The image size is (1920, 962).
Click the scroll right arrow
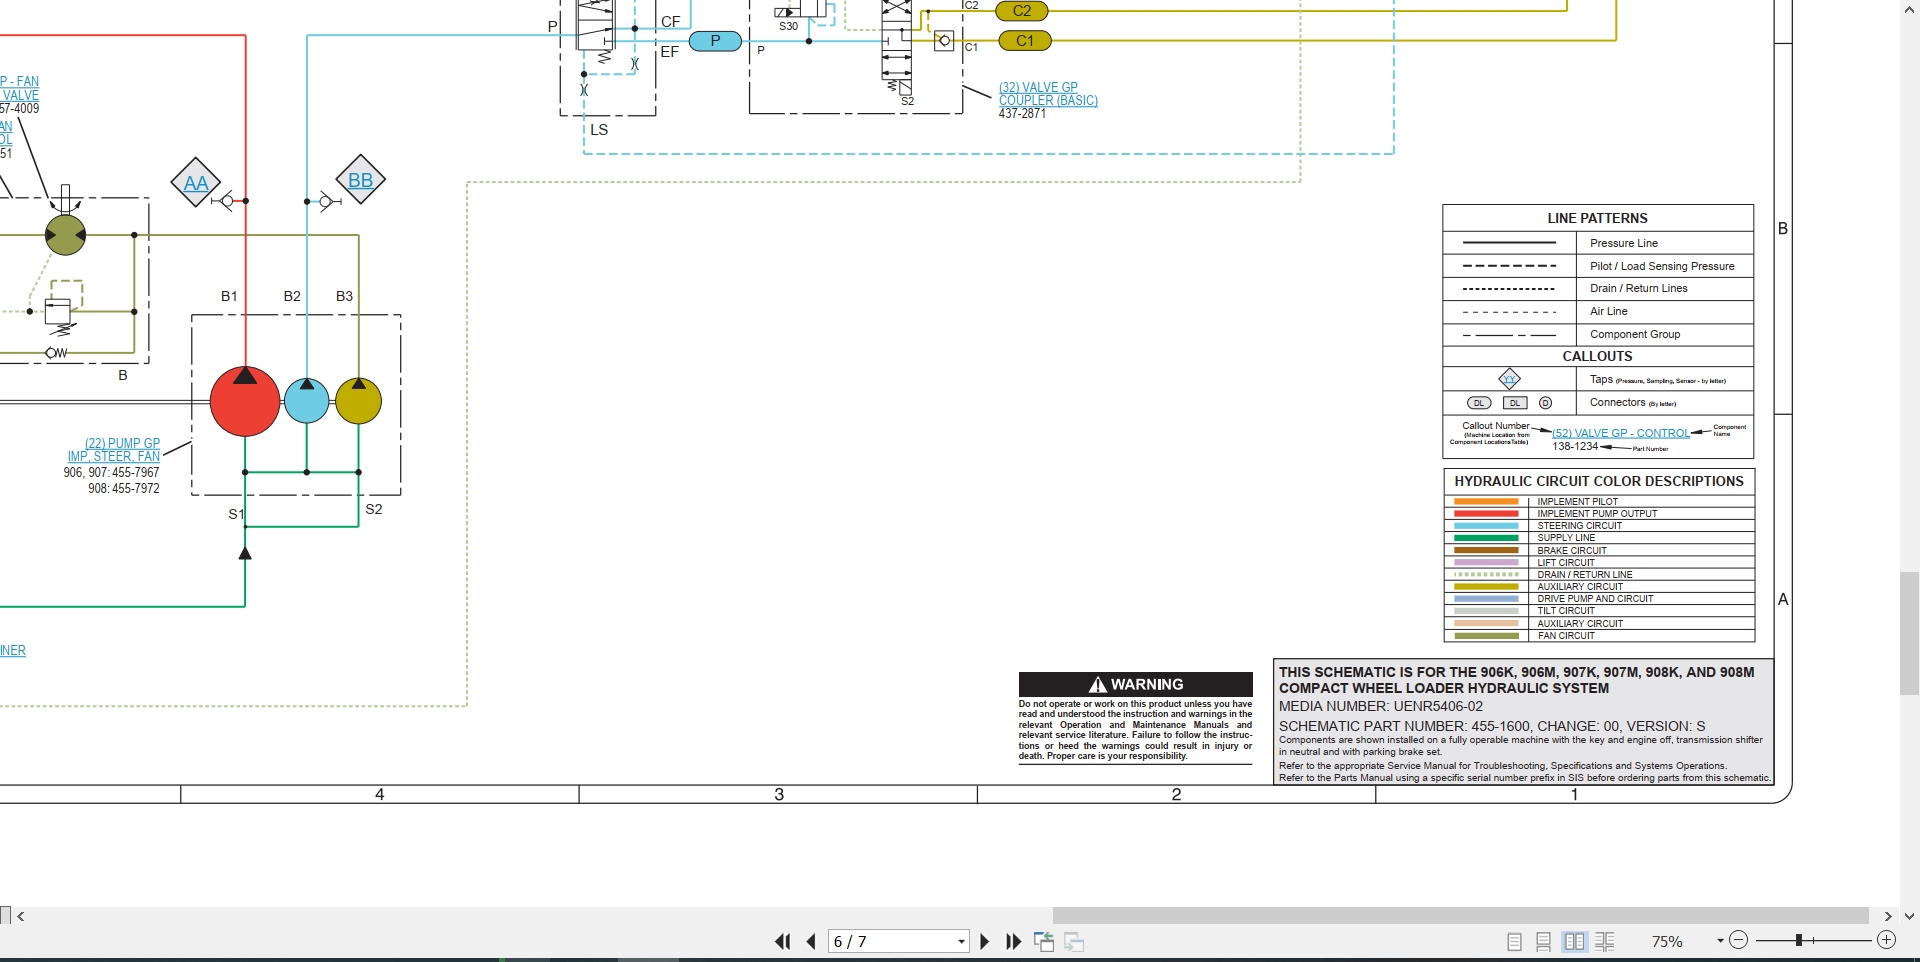click(x=1888, y=916)
